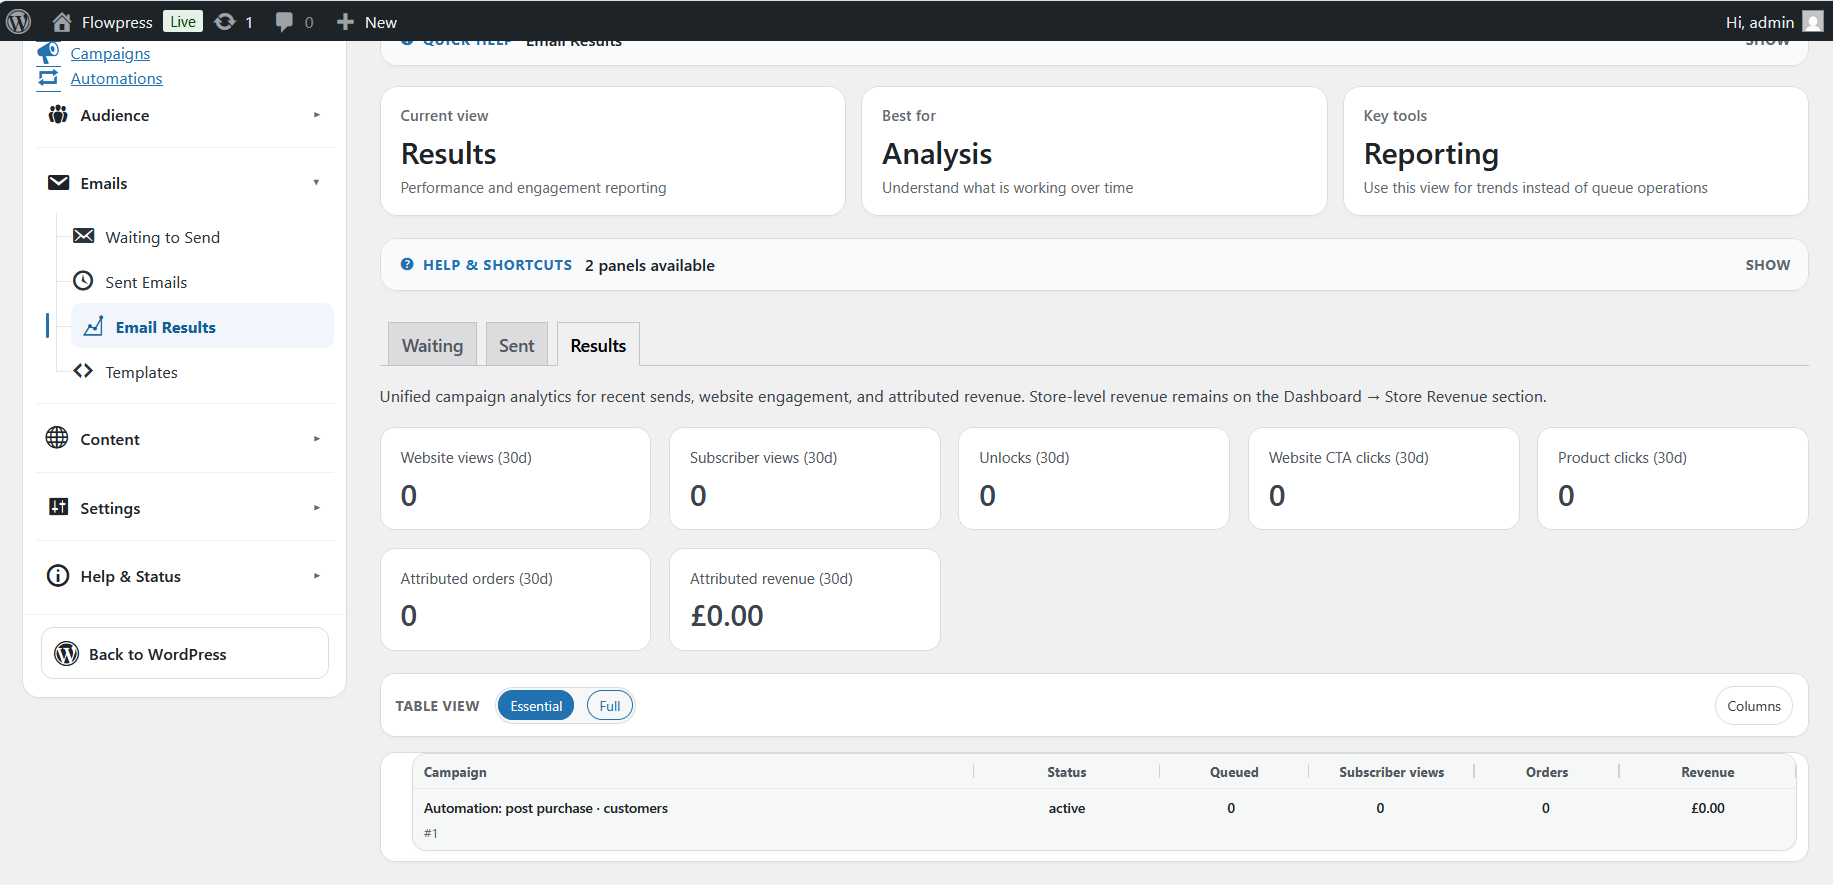Viewport: 1833px width, 885px height.
Task: Click the Email Results chart icon
Action: pyautogui.click(x=94, y=327)
